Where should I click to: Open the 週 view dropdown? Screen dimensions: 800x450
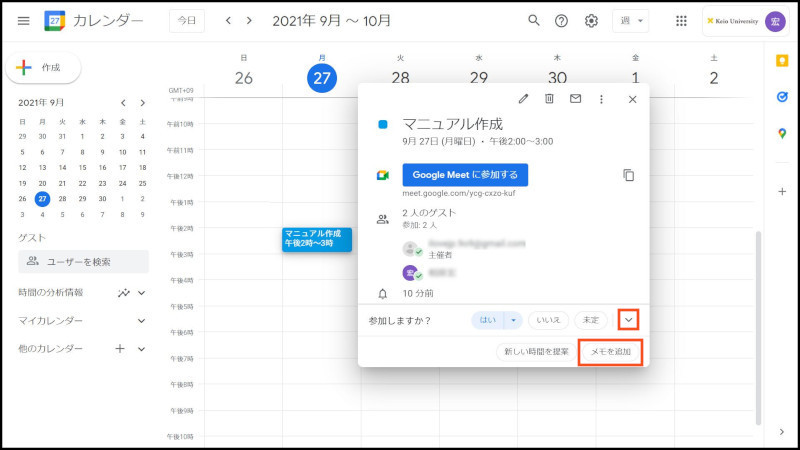(x=630, y=21)
